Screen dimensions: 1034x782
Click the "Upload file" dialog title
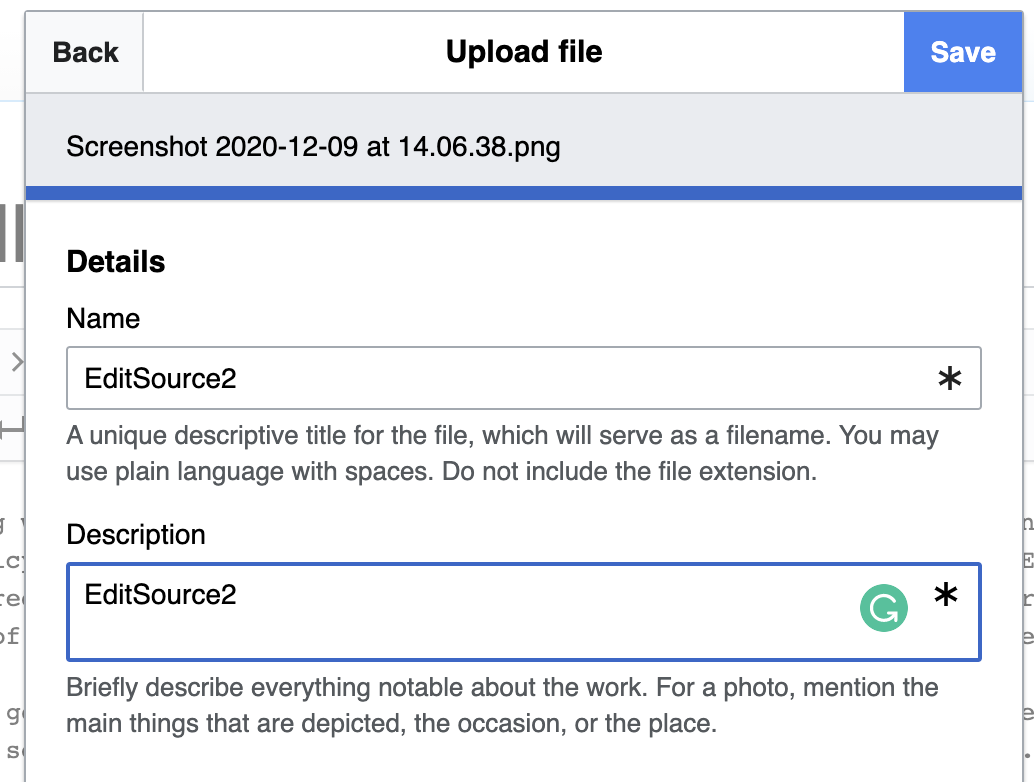tap(524, 52)
